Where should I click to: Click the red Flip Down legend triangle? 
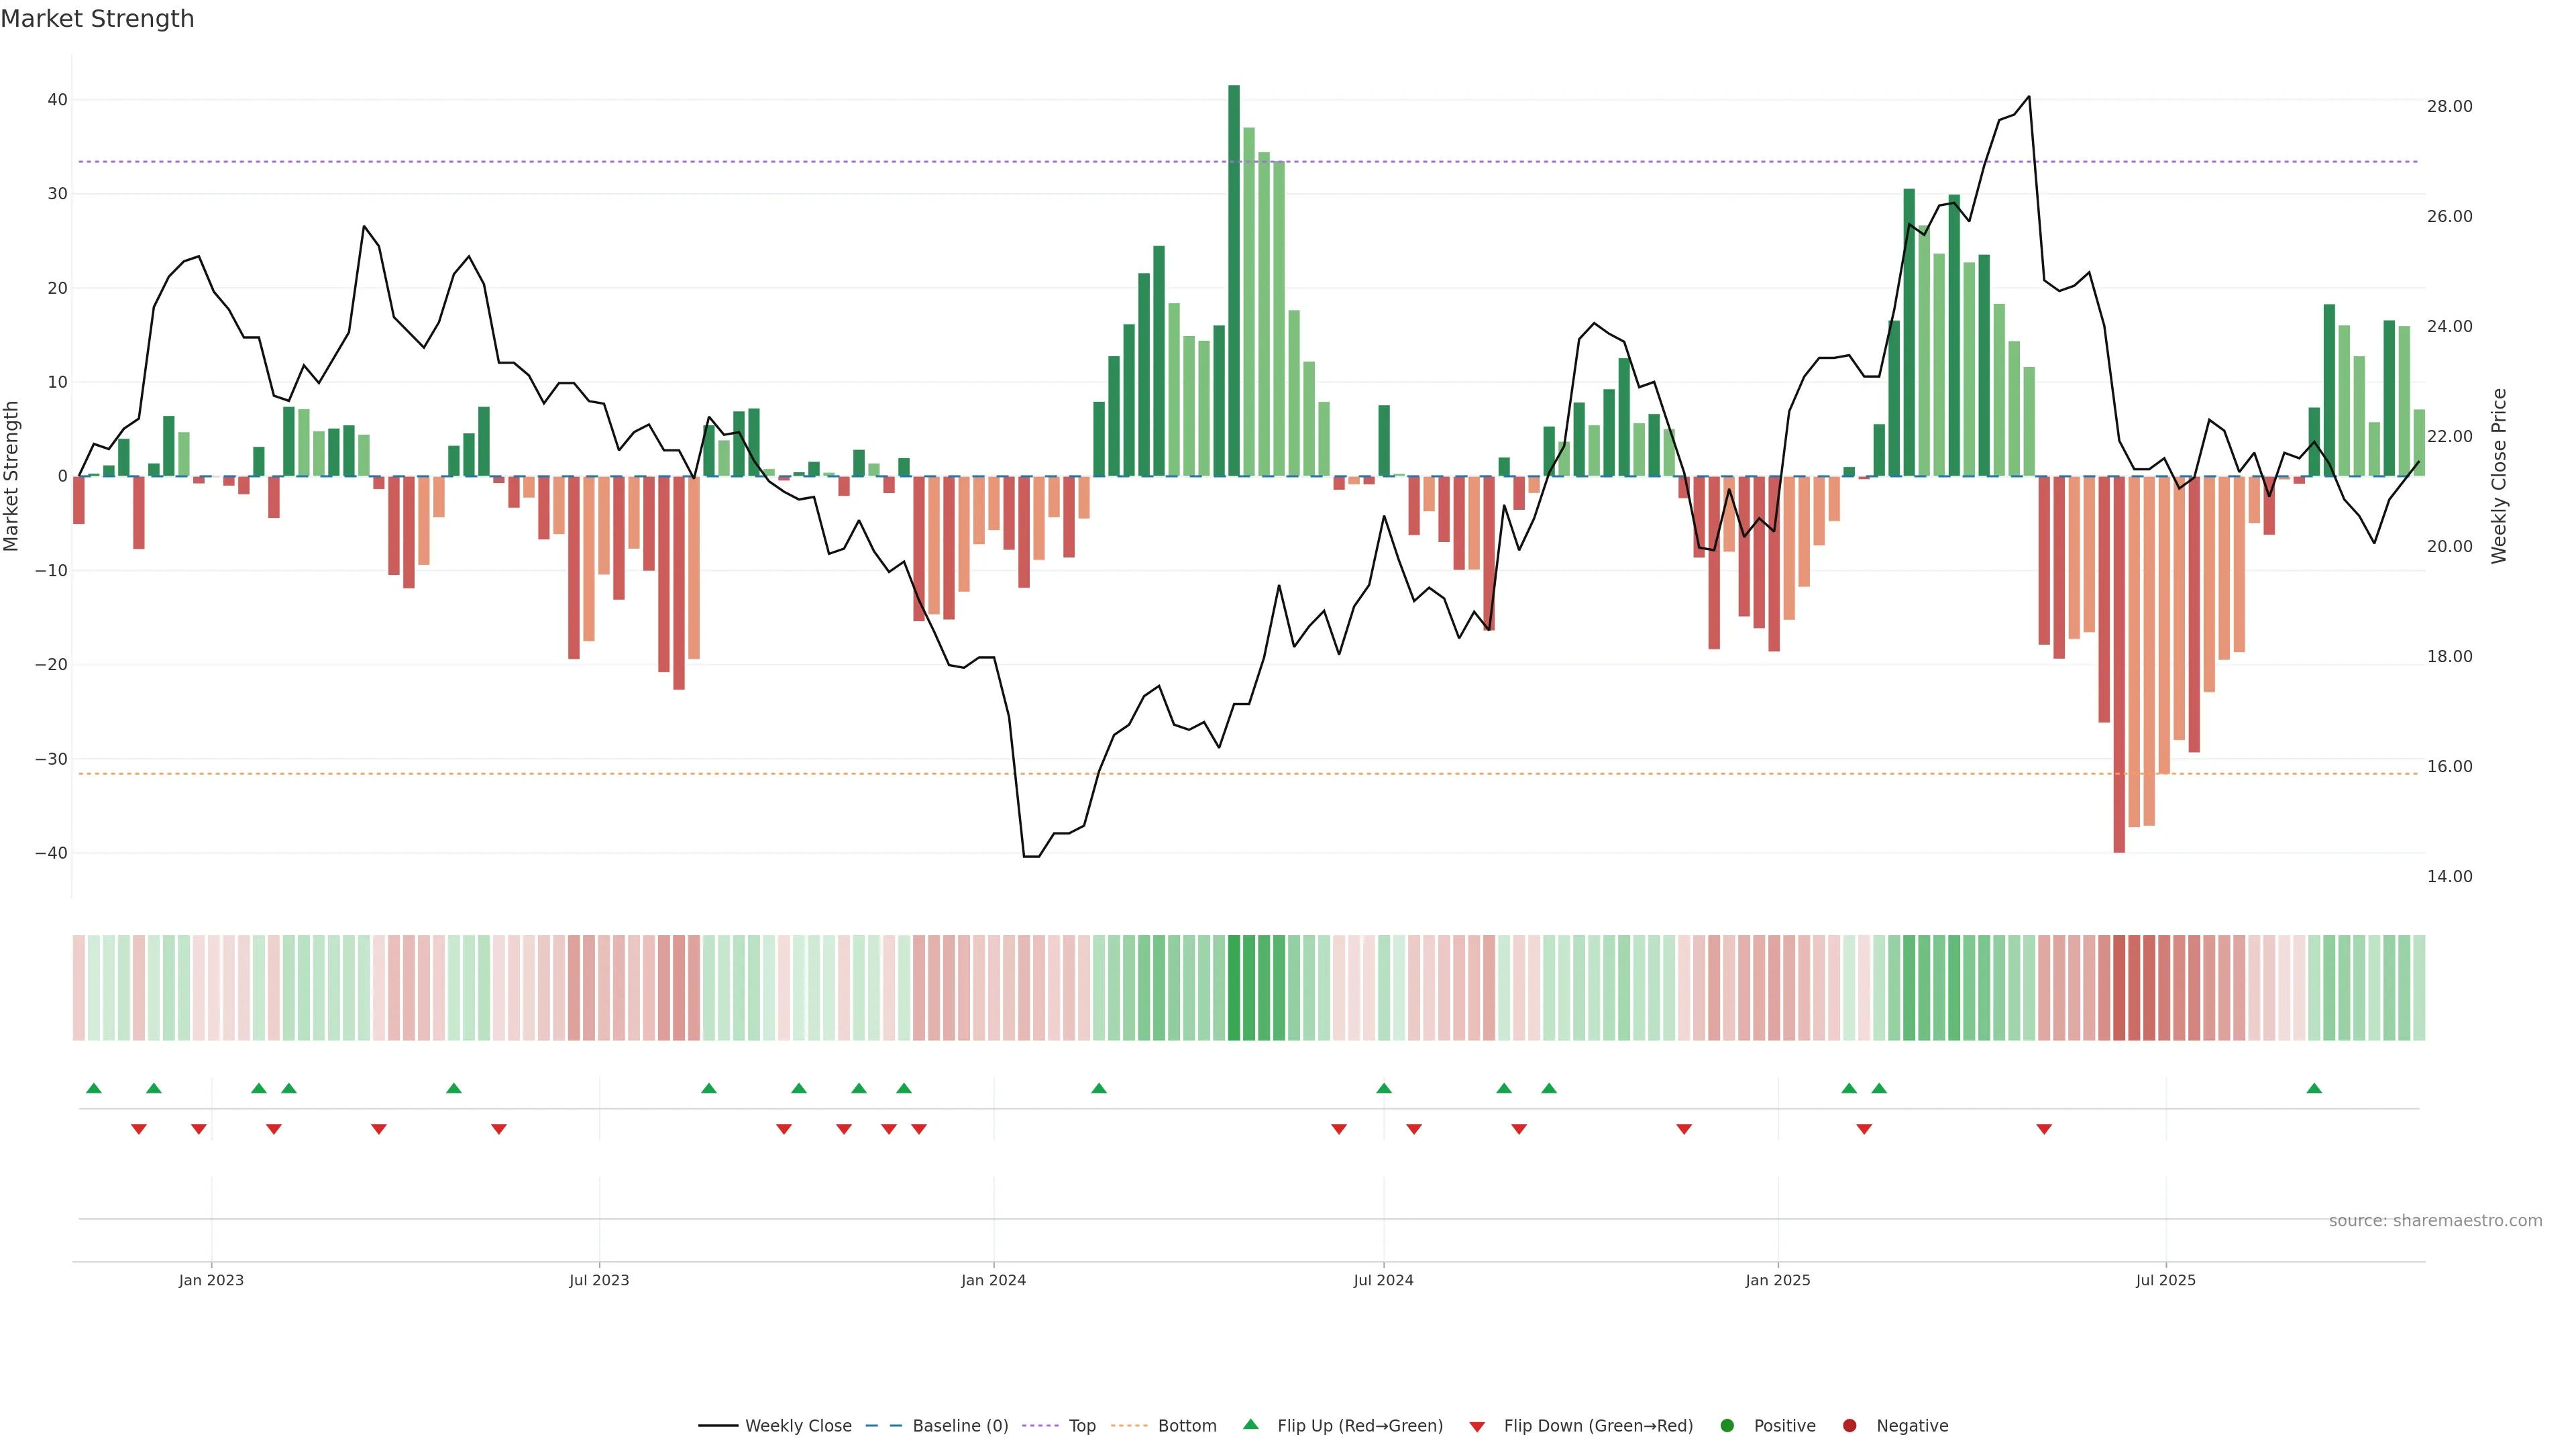point(1477,1427)
